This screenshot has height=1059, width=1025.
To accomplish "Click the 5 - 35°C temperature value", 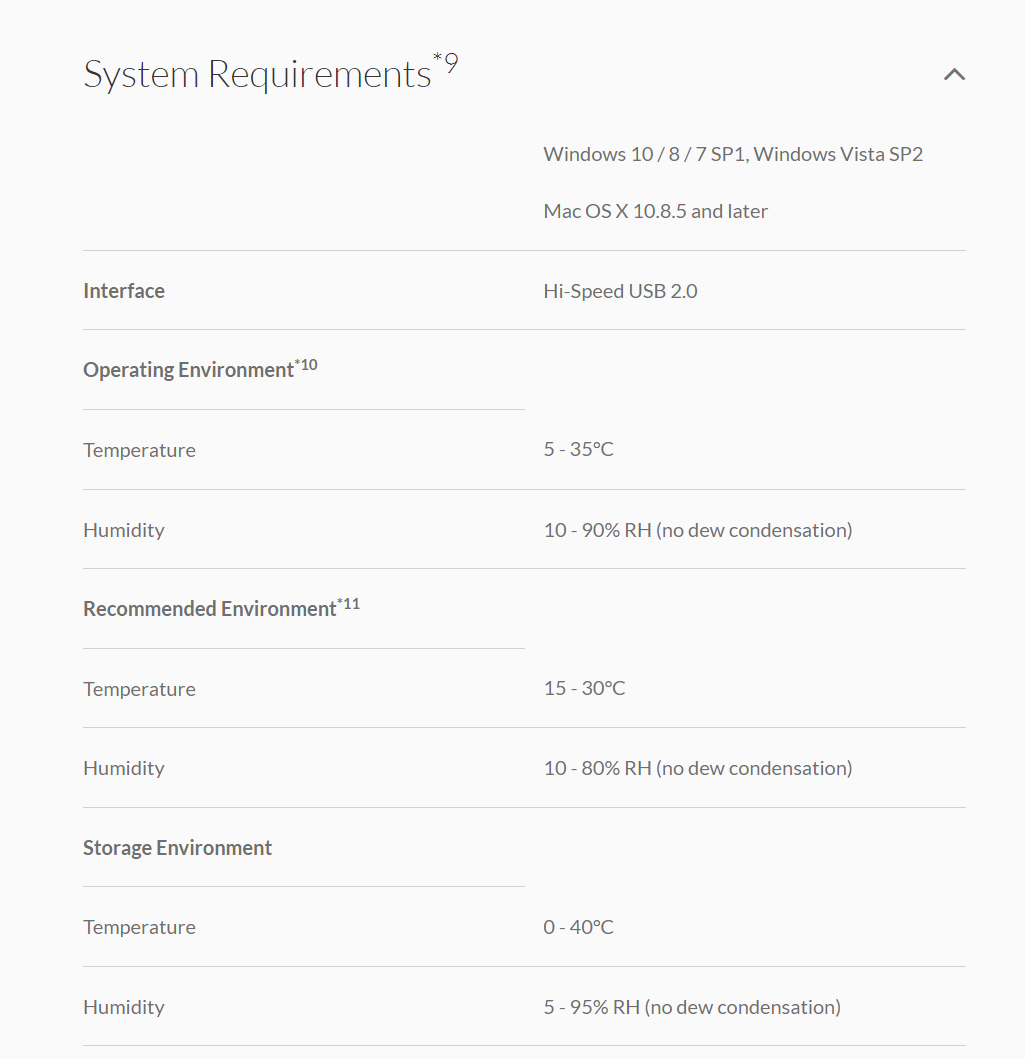I will point(578,450).
